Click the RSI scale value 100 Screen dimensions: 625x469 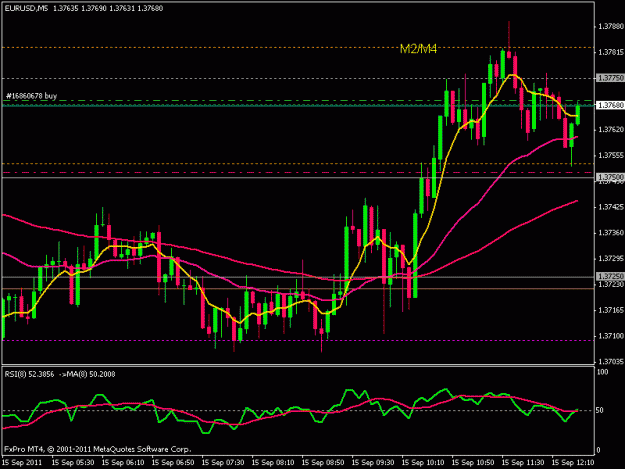(x=603, y=372)
